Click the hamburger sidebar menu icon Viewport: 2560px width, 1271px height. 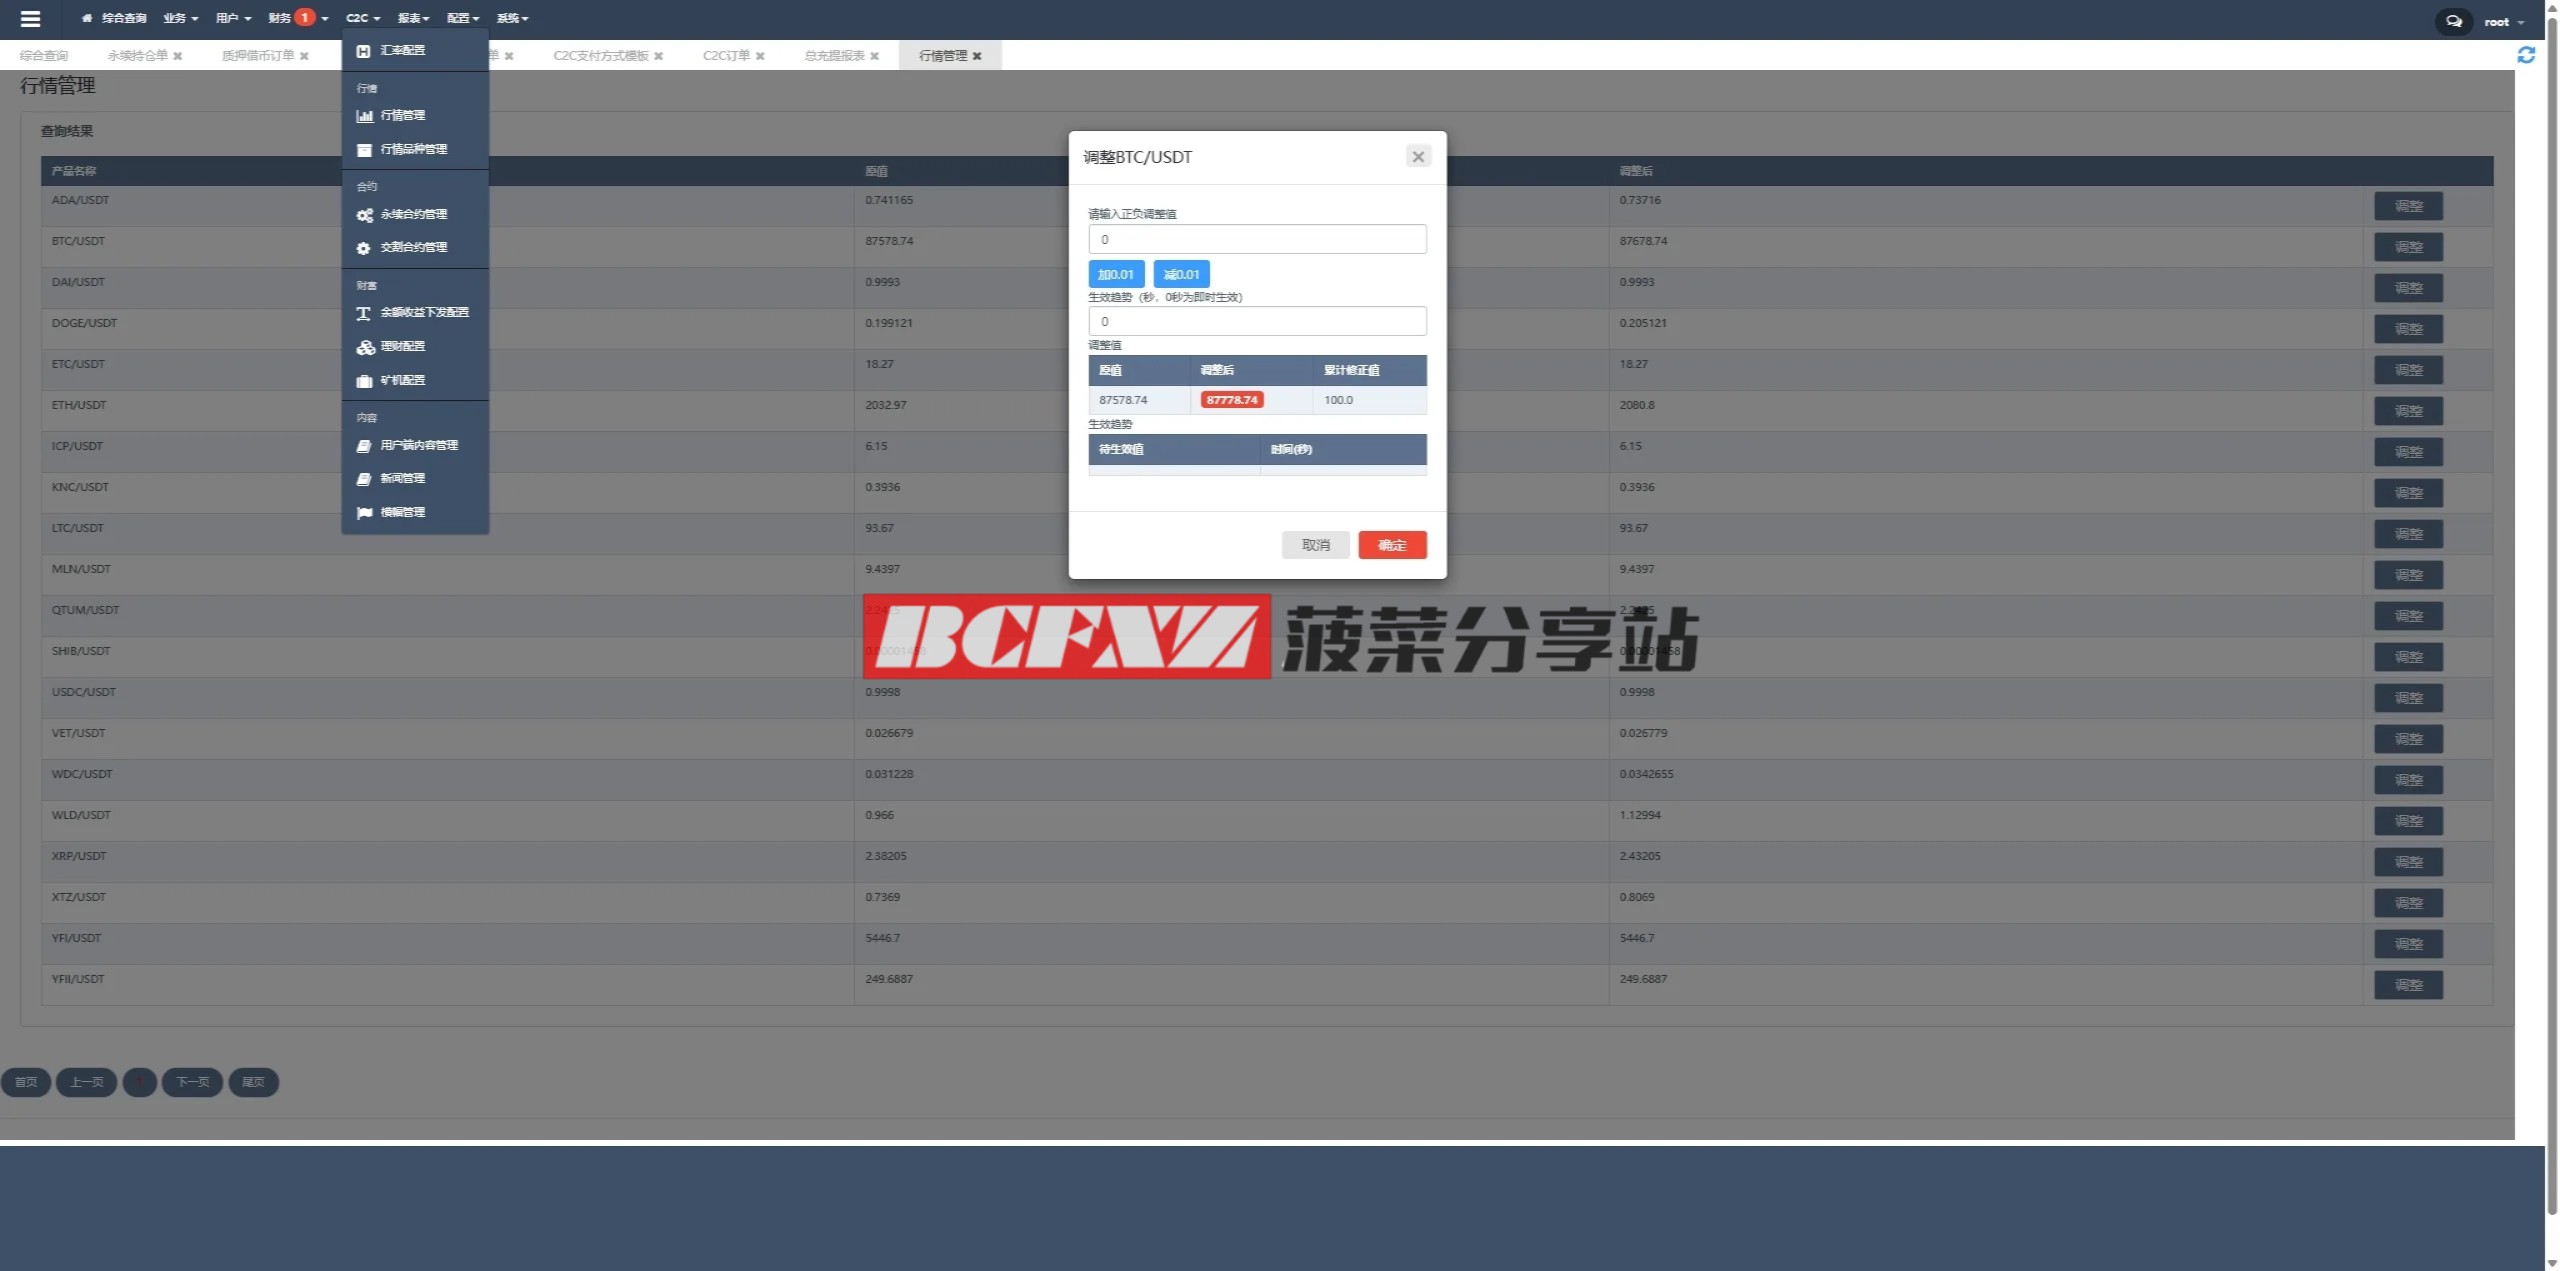click(x=30, y=18)
